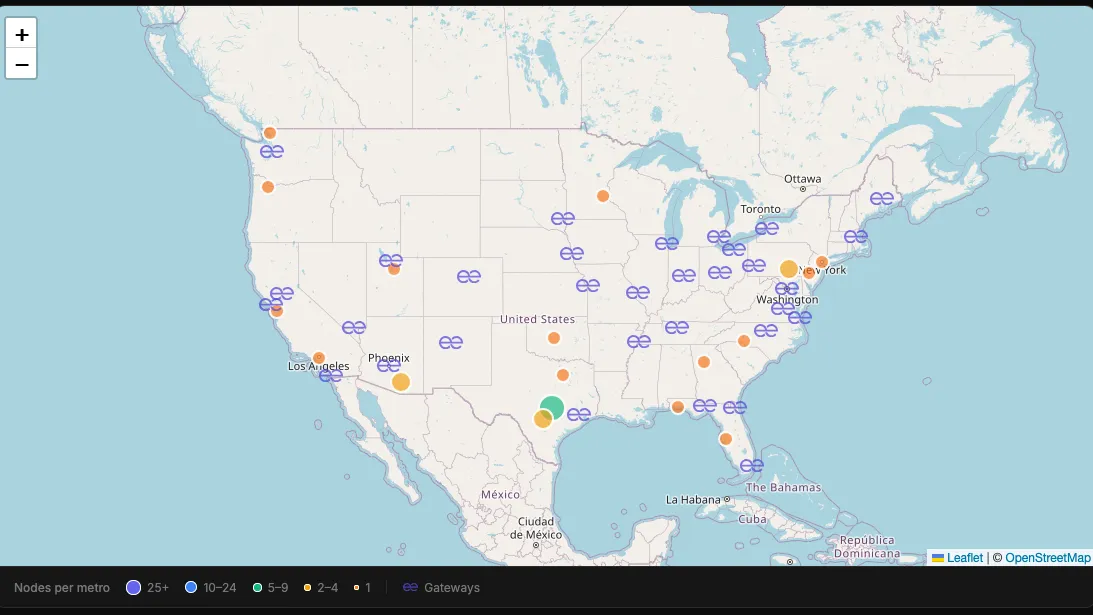Click the Gateways legend icon

411,587
